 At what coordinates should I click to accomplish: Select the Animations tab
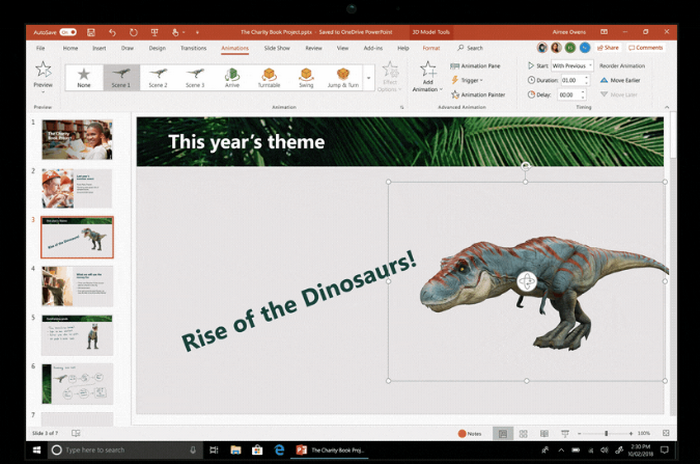coord(235,48)
